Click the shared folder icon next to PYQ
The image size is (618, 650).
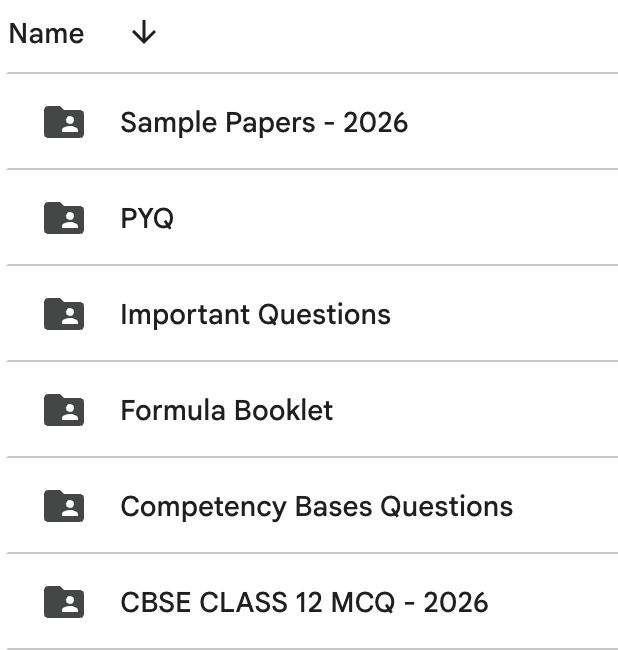[64, 218]
